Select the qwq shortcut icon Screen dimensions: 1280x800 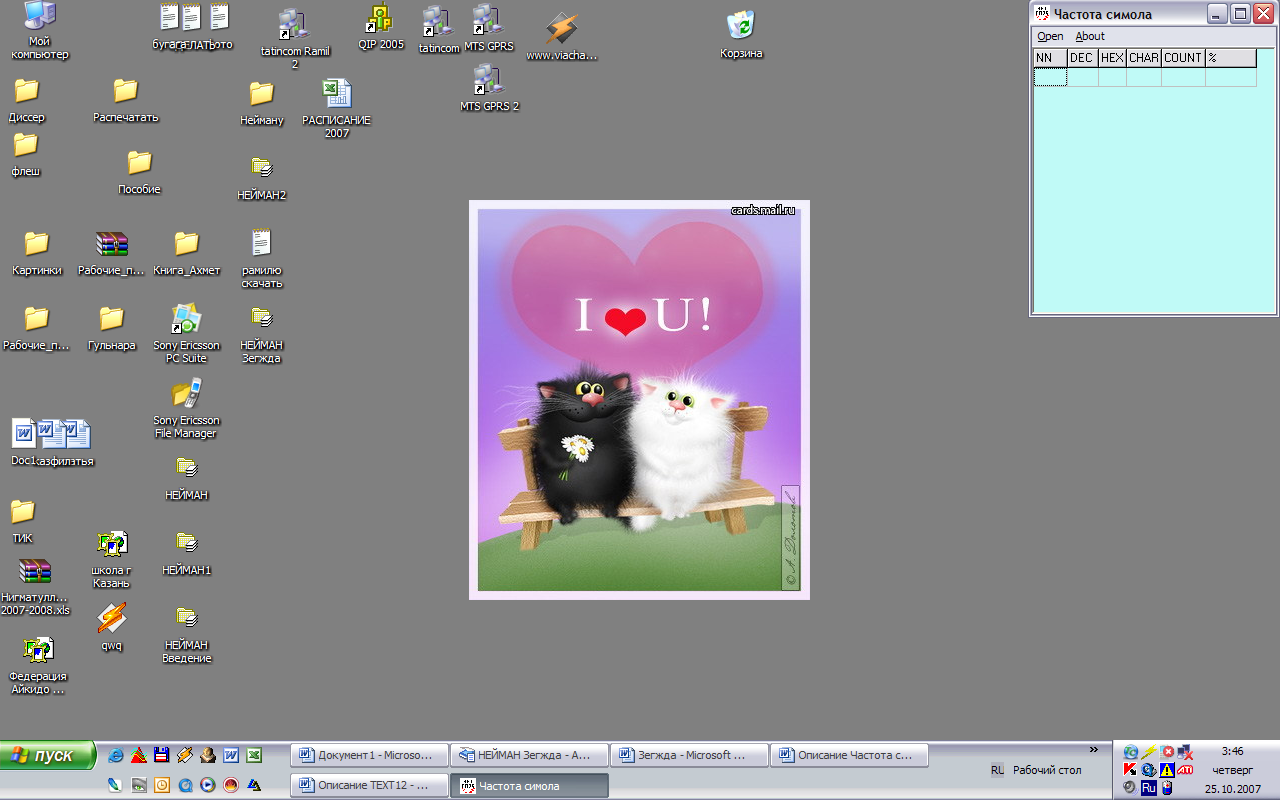tap(112, 626)
